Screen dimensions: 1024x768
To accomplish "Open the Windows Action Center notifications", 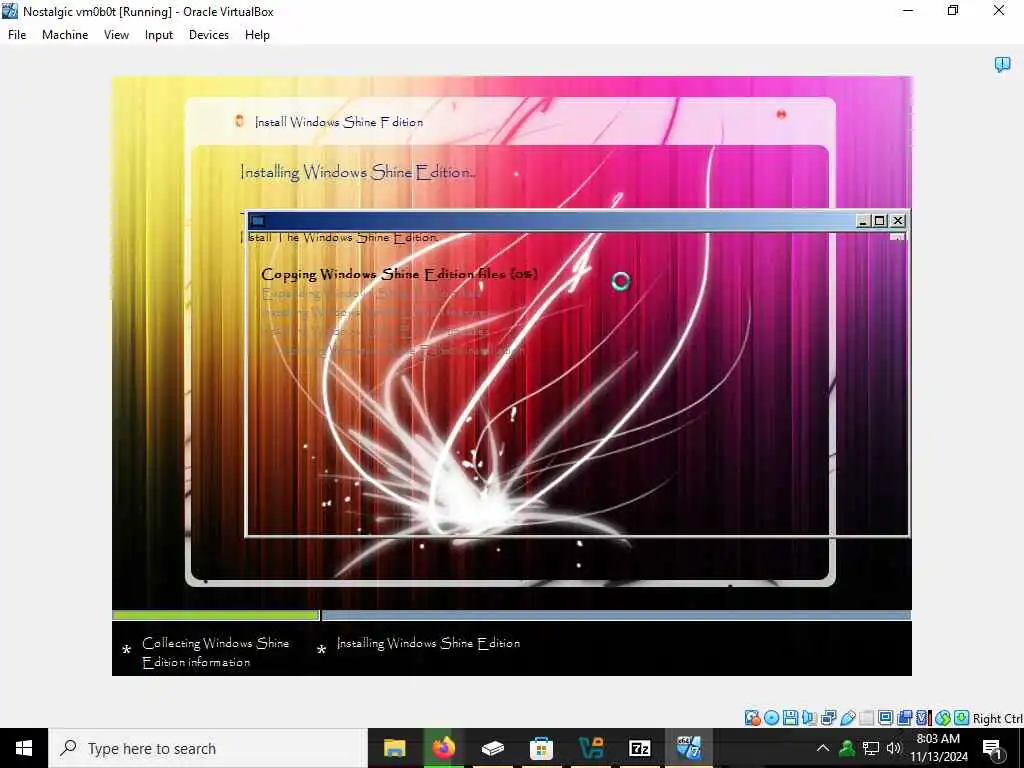I will (x=992, y=748).
